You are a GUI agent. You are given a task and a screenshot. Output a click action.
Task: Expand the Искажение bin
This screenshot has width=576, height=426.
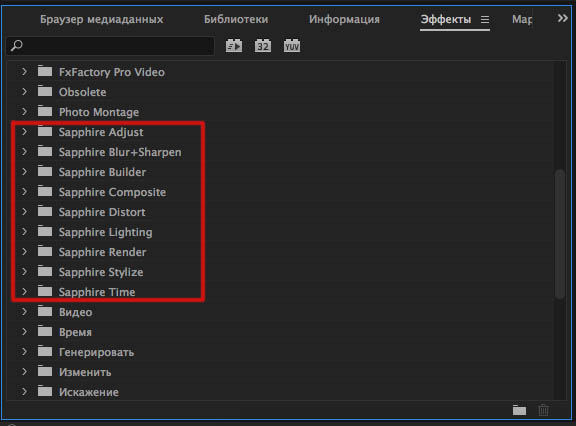[x=24, y=391]
